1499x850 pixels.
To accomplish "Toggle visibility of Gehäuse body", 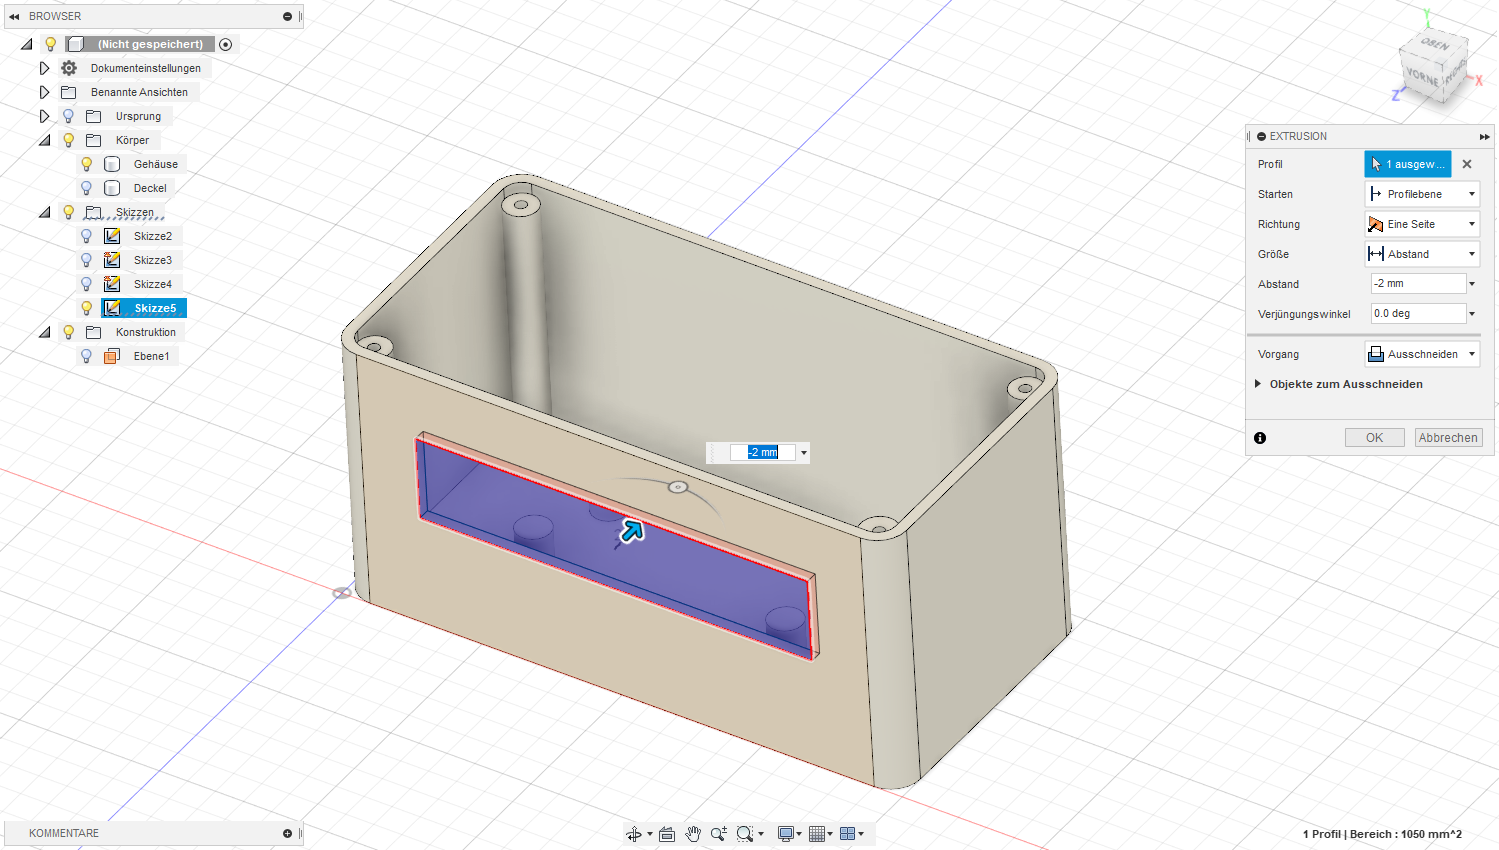I will click(87, 164).
